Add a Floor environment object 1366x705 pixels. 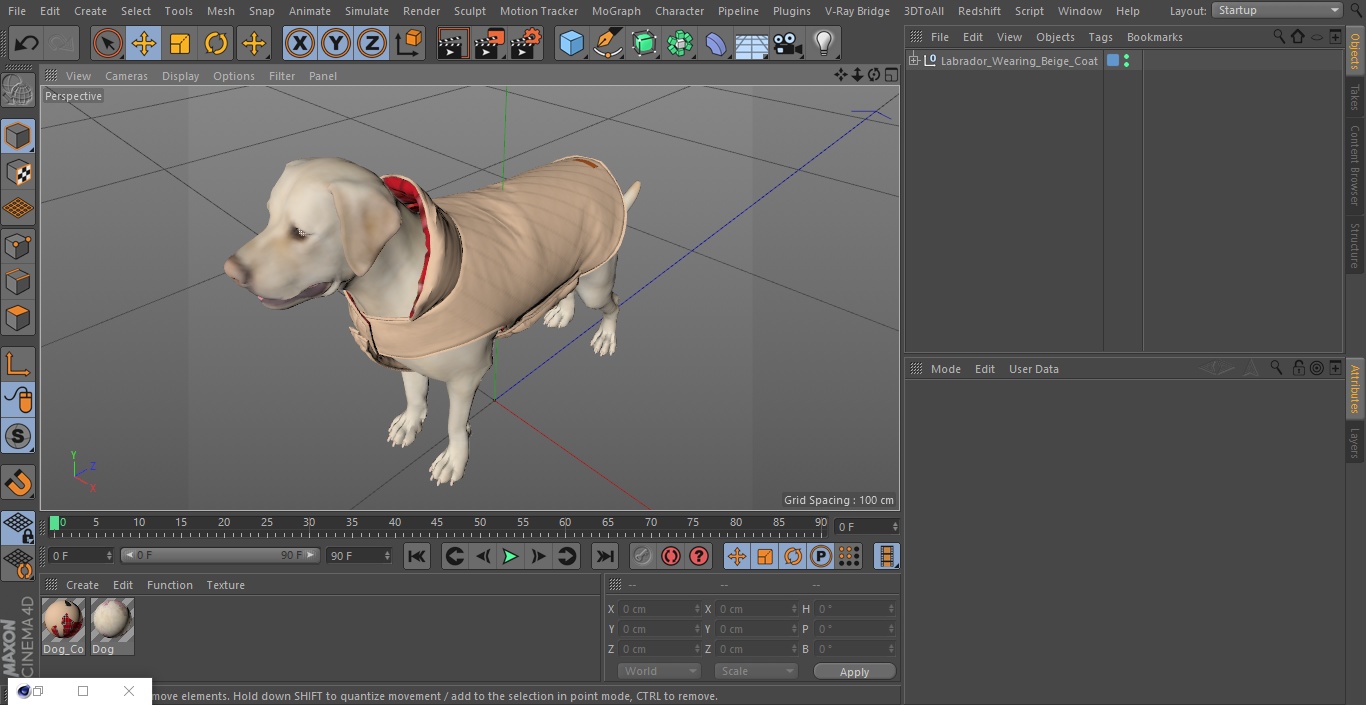coord(751,43)
